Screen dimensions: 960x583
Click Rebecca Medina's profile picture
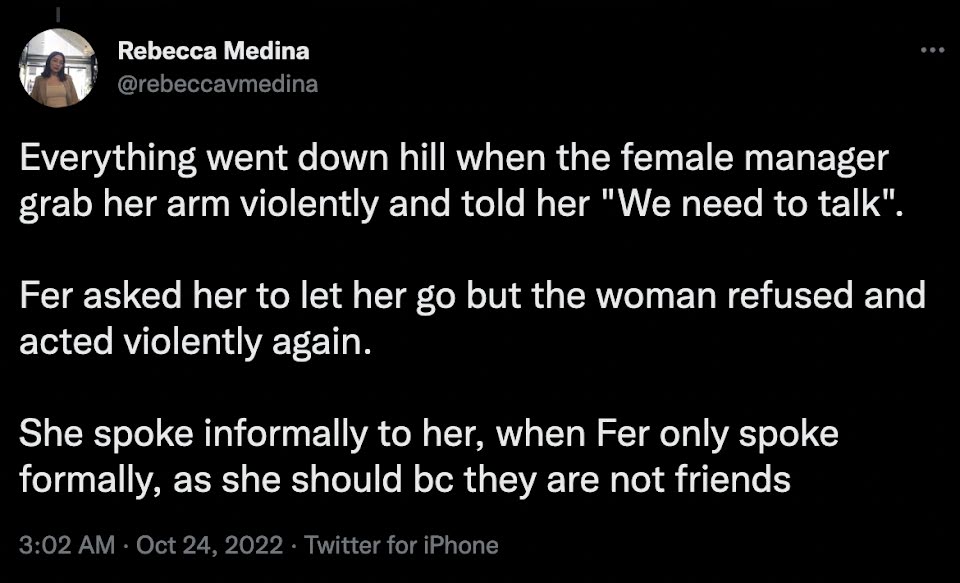[58, 68]
